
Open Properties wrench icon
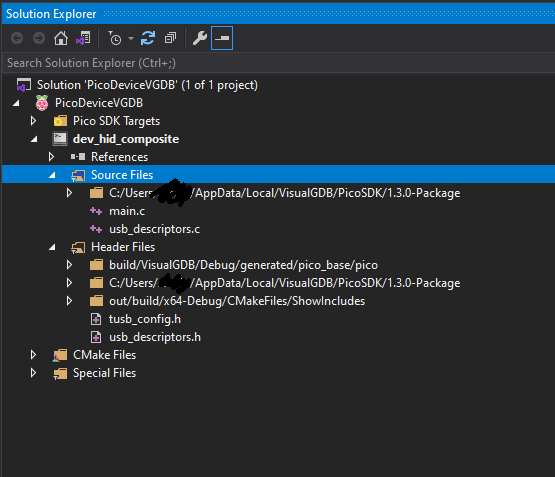coord(200,38)
